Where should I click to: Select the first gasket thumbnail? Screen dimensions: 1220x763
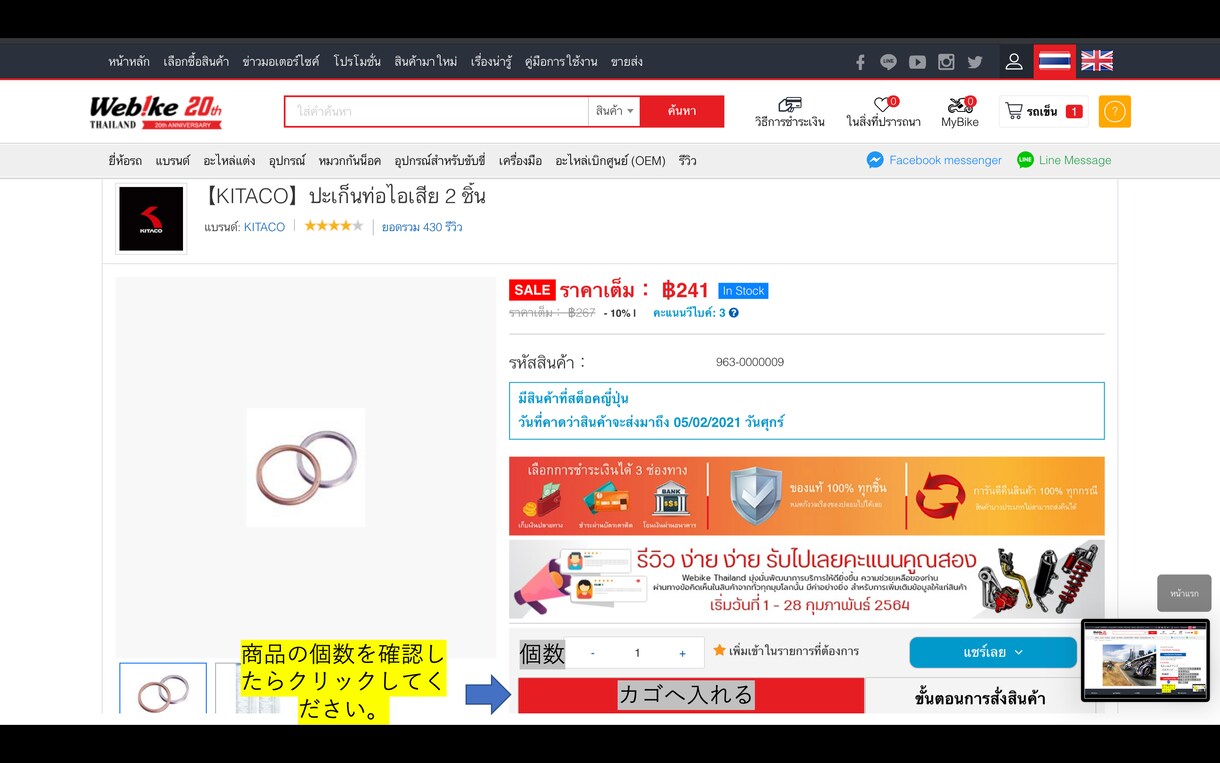(x=163, y=688)
